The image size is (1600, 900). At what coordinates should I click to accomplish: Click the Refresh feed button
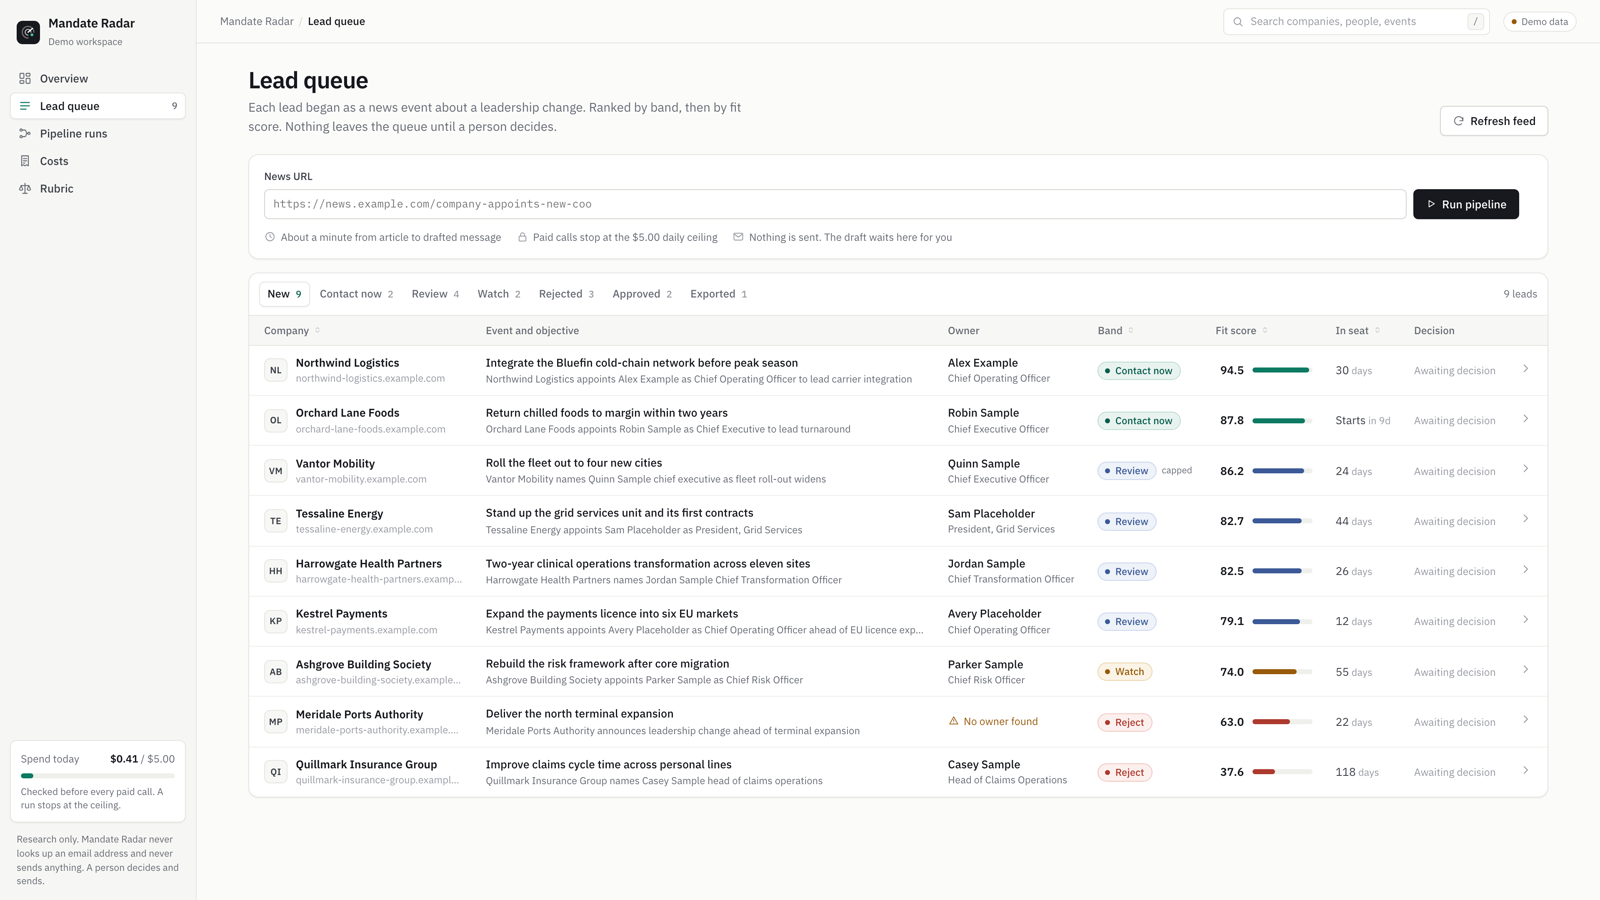(1494, 121)
